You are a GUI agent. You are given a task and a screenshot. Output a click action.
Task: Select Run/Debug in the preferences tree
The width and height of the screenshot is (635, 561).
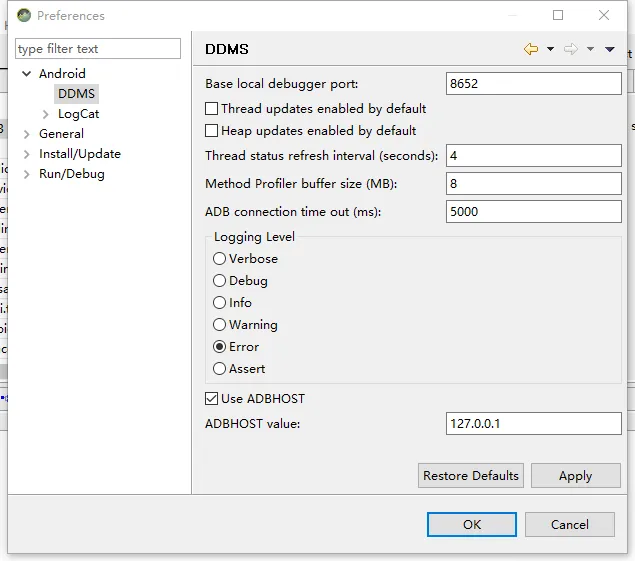click(71, 174)
